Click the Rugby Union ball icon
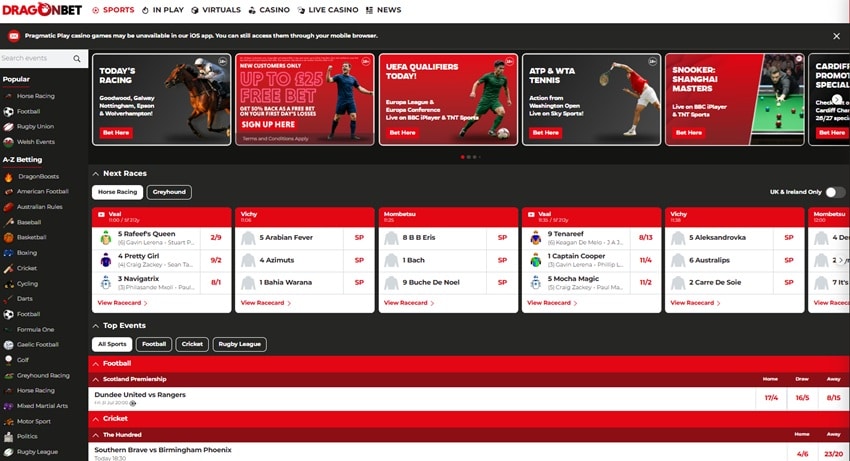 click(8, 126)
